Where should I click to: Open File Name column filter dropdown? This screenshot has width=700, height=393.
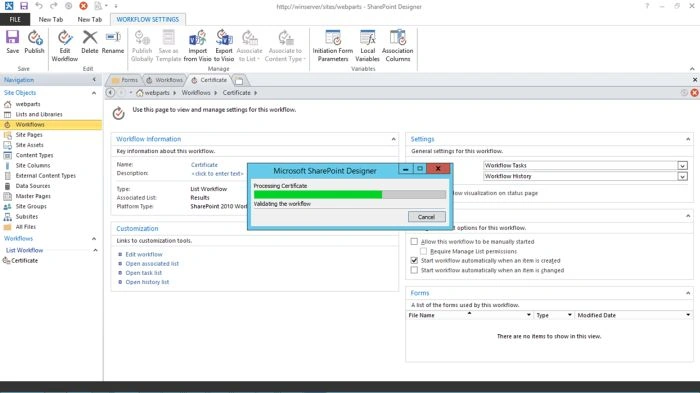pos(529,315)
